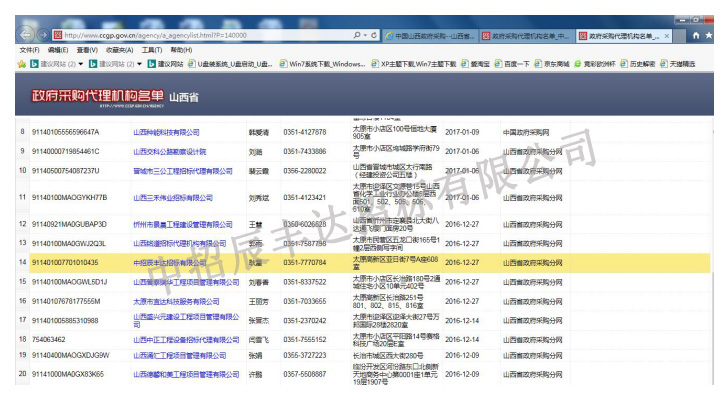Select the highlighted code 911401007701010435
Image resolution: width=728 pixels, height=409 pixels.
[x=65, y=263]
